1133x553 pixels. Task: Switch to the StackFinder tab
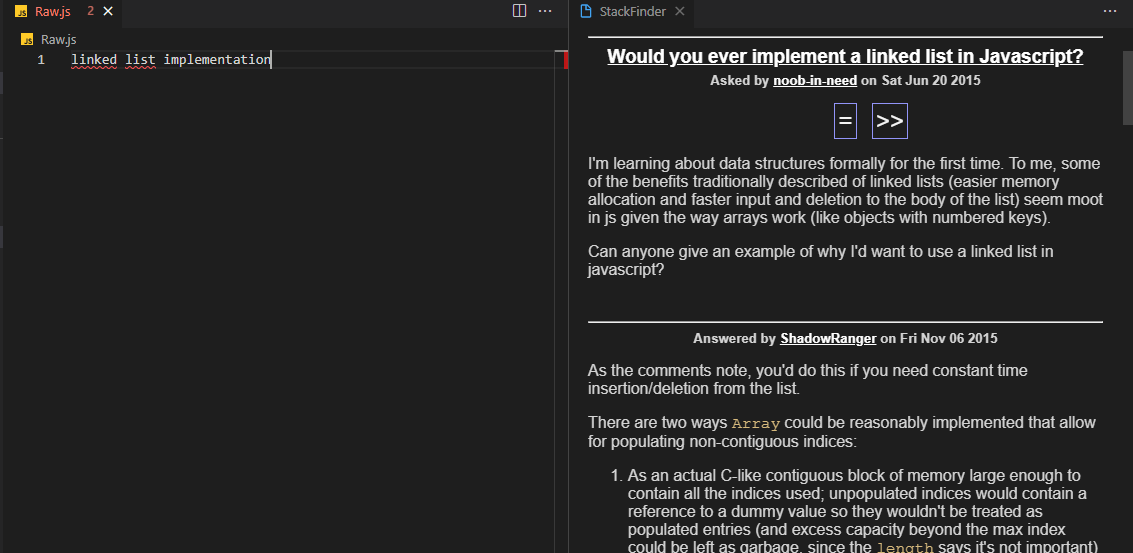point(632,12)
